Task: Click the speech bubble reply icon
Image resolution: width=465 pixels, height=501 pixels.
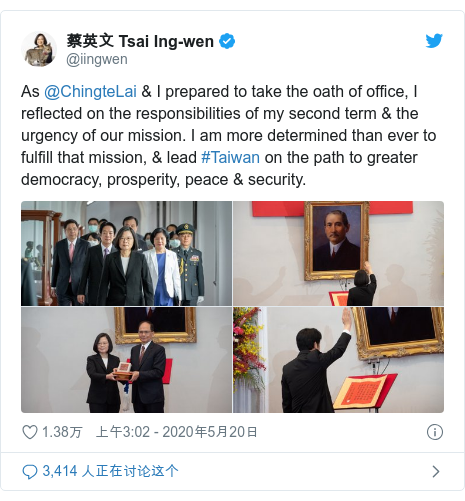Action: point(30,472)
